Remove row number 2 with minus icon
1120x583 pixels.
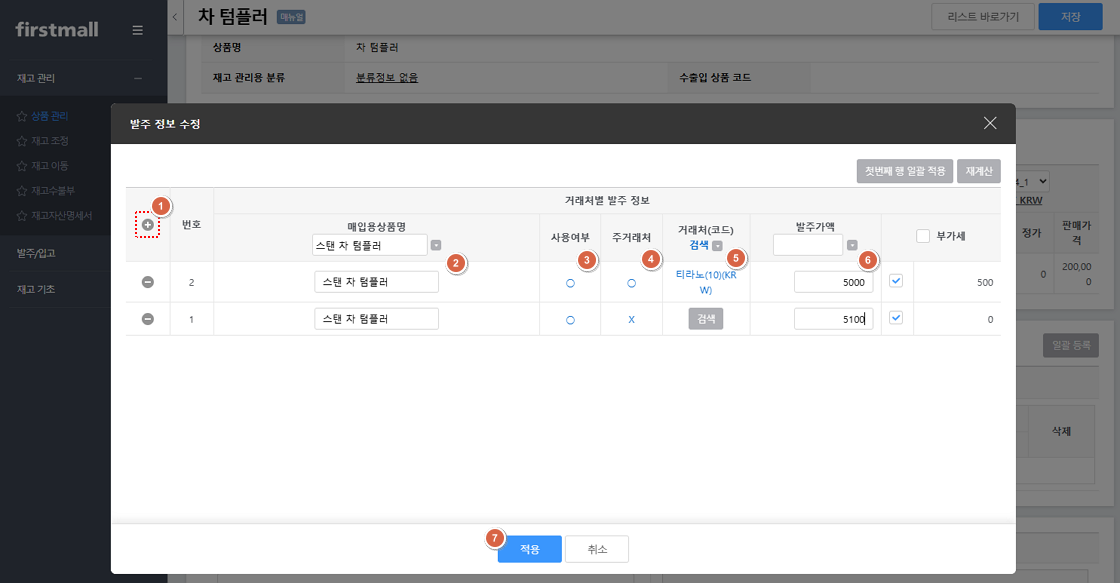pyautogui.click(x=148, y=282)
